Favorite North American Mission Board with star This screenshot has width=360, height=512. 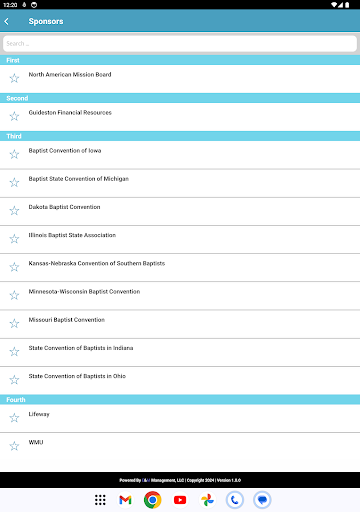(14, 78)
